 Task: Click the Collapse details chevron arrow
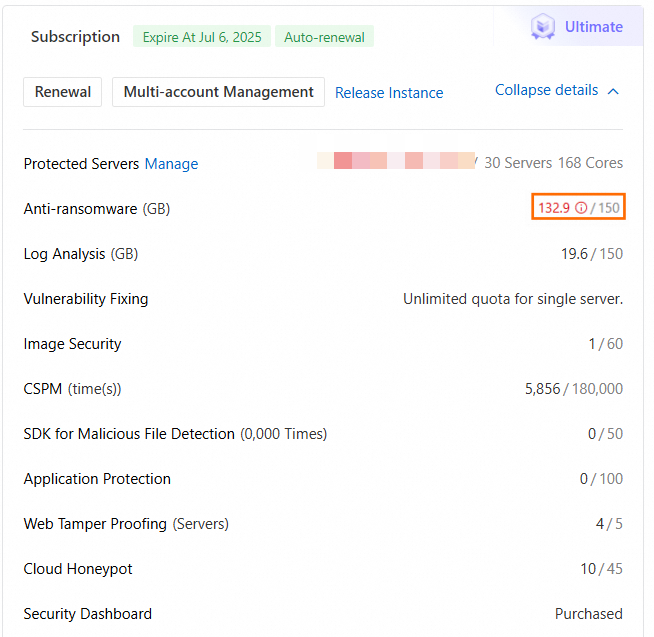click(x=613, y=91)
